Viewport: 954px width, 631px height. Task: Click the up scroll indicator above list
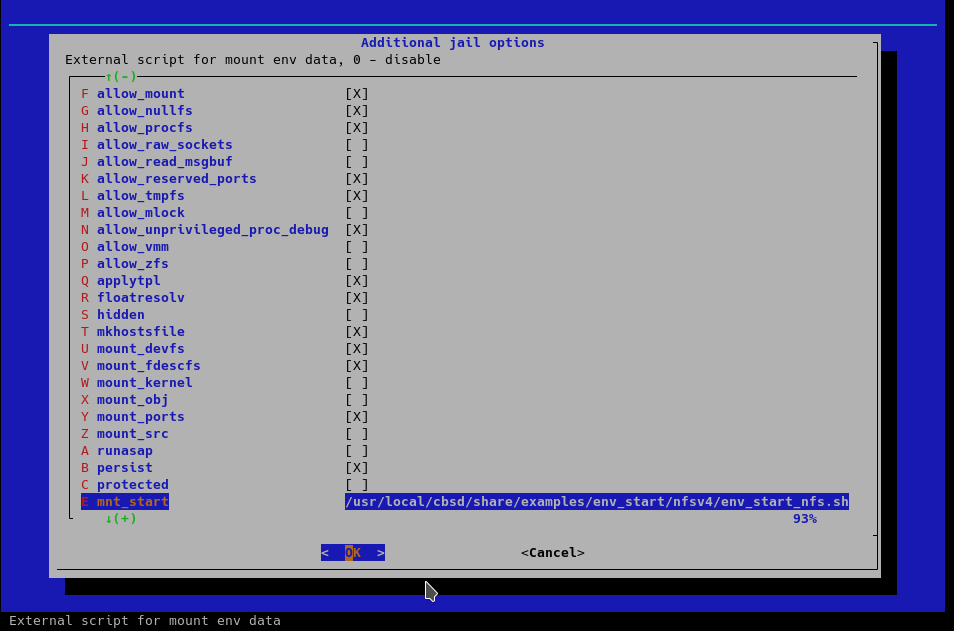120,77
